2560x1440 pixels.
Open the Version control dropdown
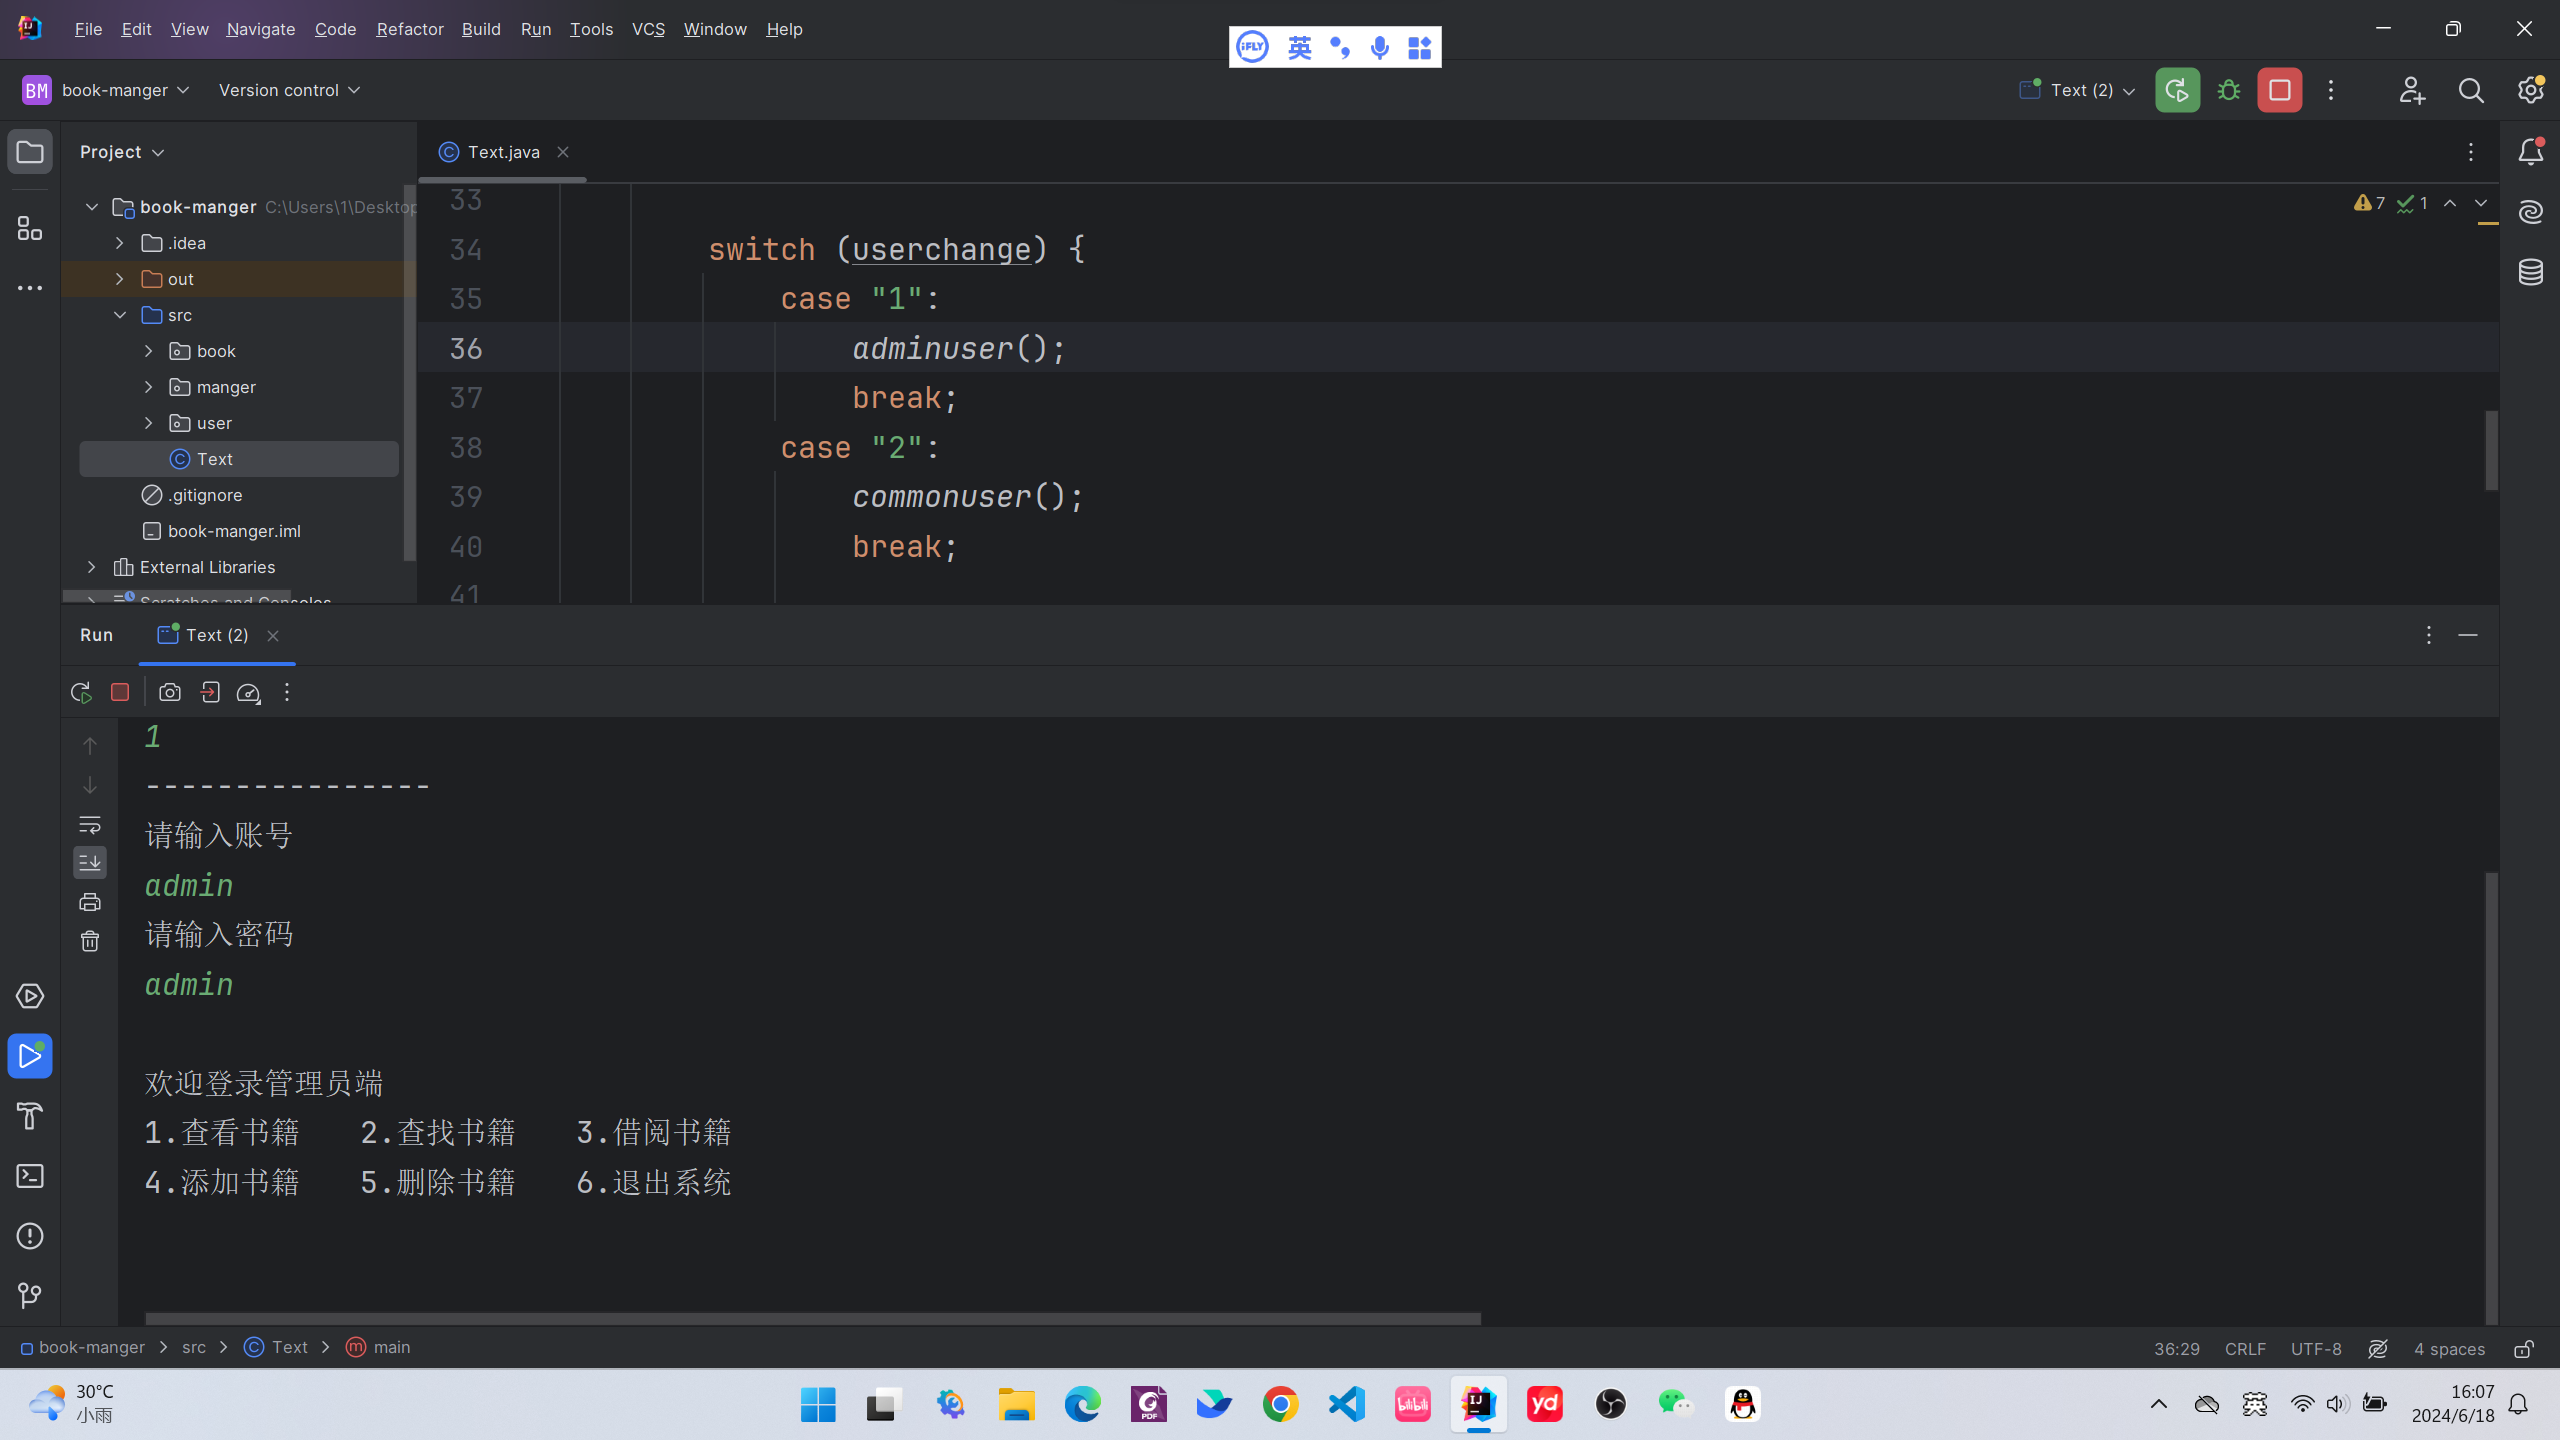coord(289,90)
